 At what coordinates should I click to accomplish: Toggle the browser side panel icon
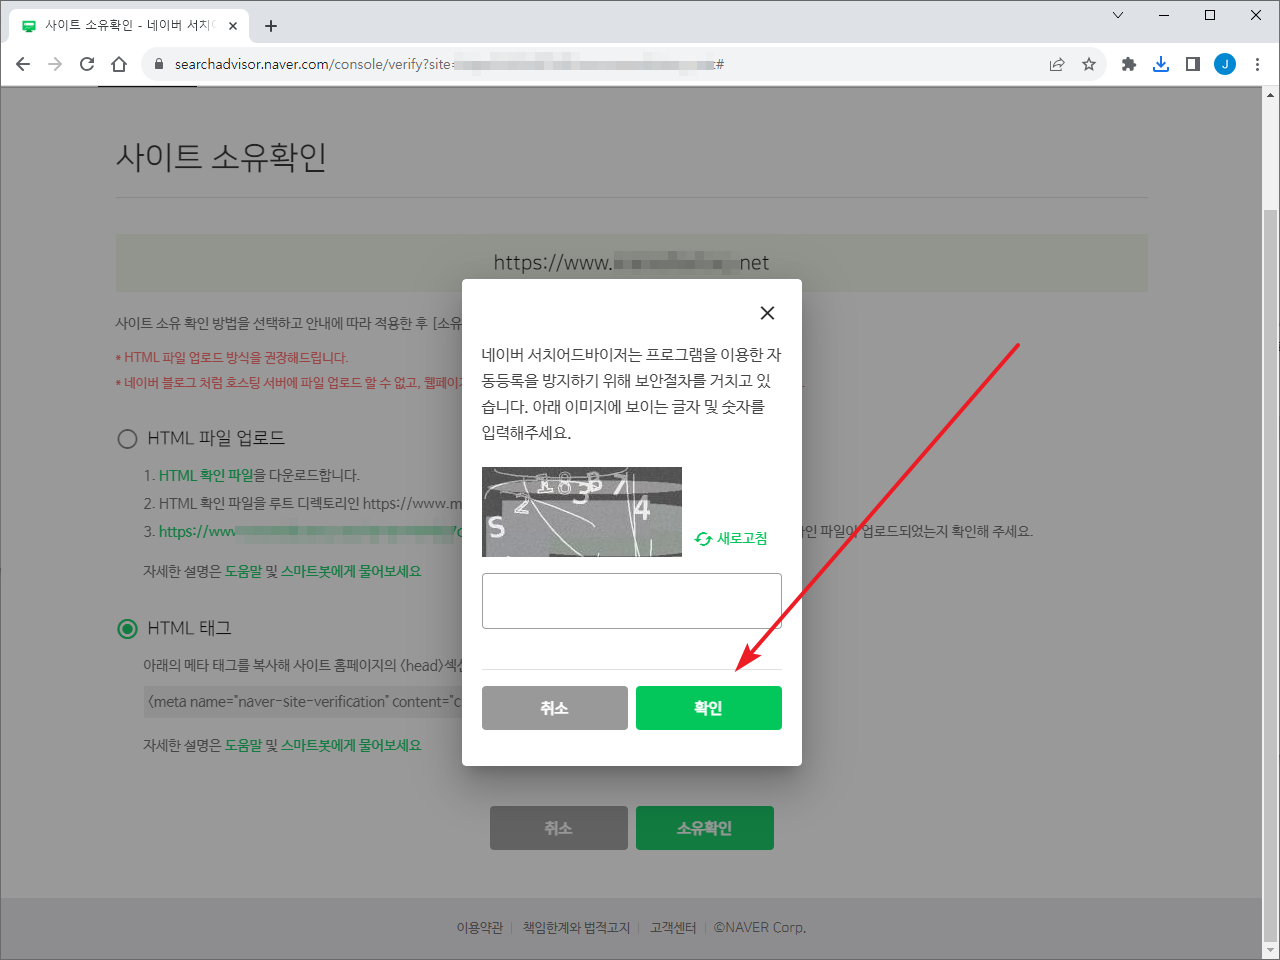click(1193, 64)
